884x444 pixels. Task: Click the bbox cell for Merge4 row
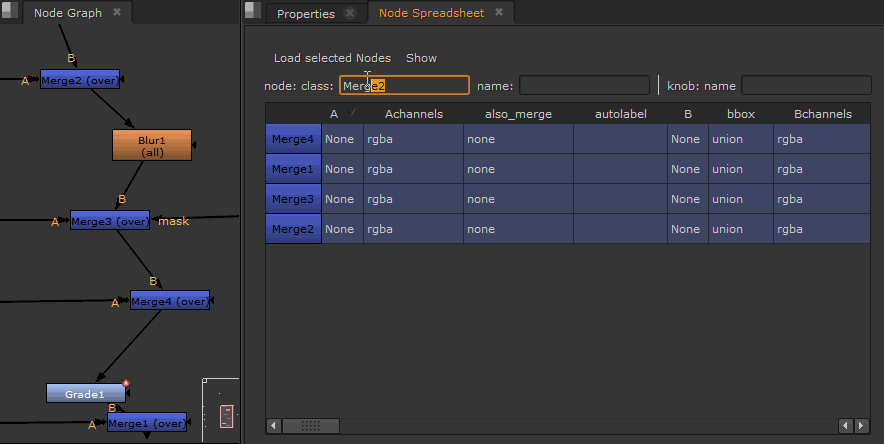click(x=739, y=139)
